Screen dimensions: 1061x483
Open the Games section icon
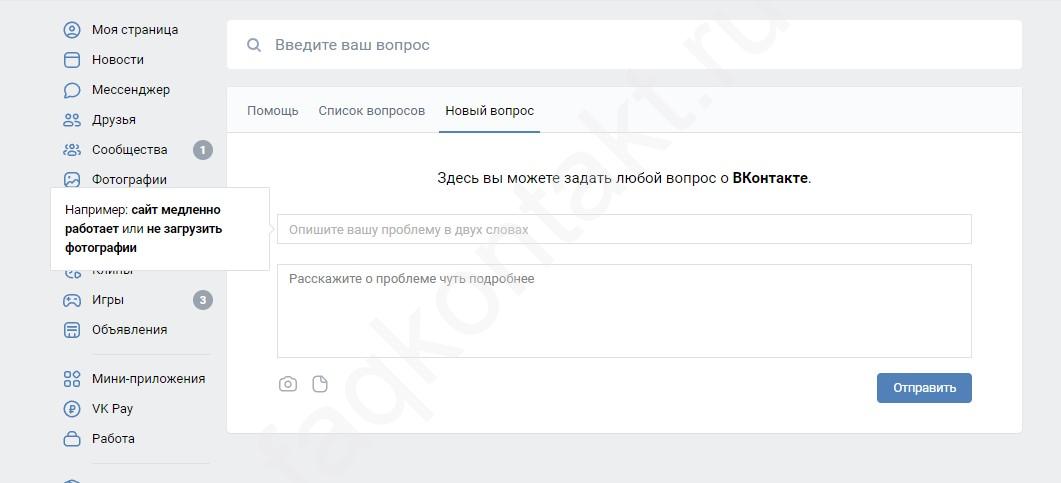tap(72, 300)
